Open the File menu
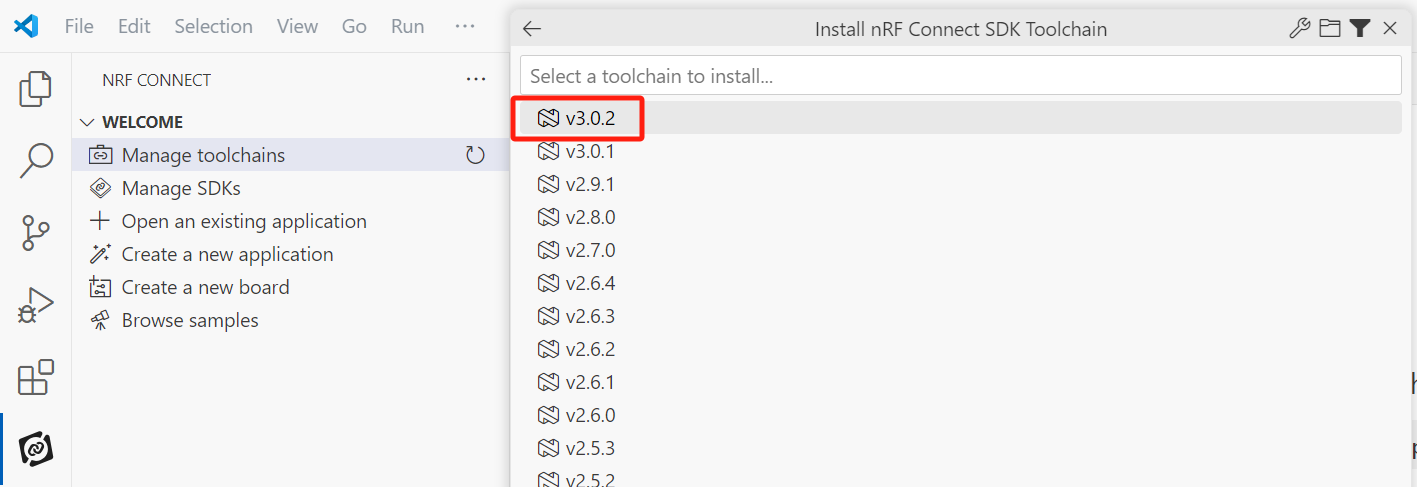Image resolution: width=1417 pixels, height=487 pixels. [x=79, y=26]
